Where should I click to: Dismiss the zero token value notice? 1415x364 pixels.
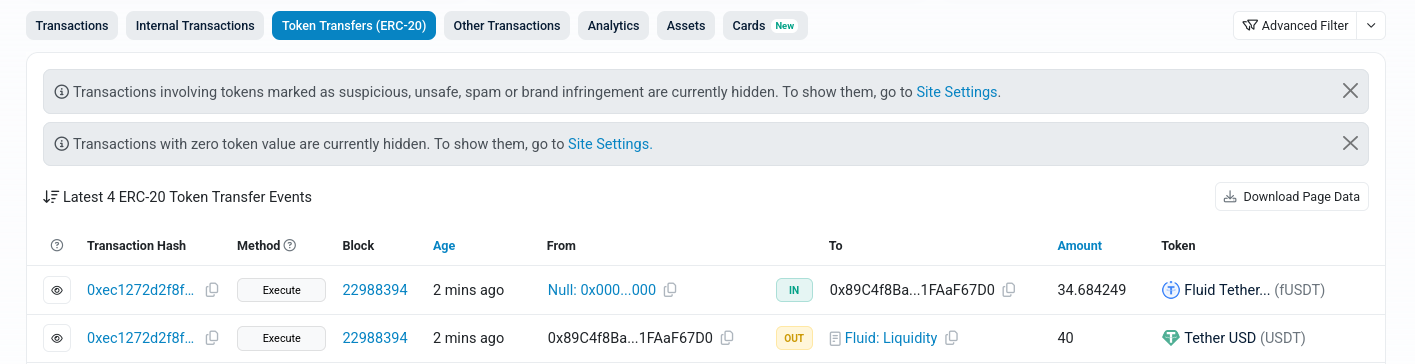[1350, 143]
